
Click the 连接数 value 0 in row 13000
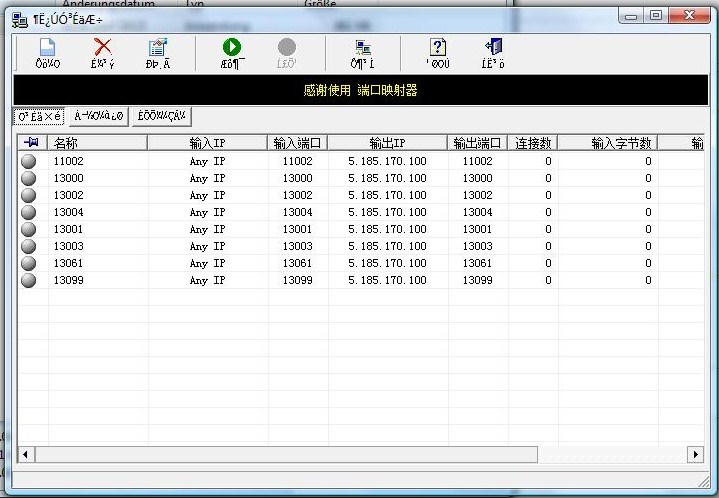pos(548,178)
